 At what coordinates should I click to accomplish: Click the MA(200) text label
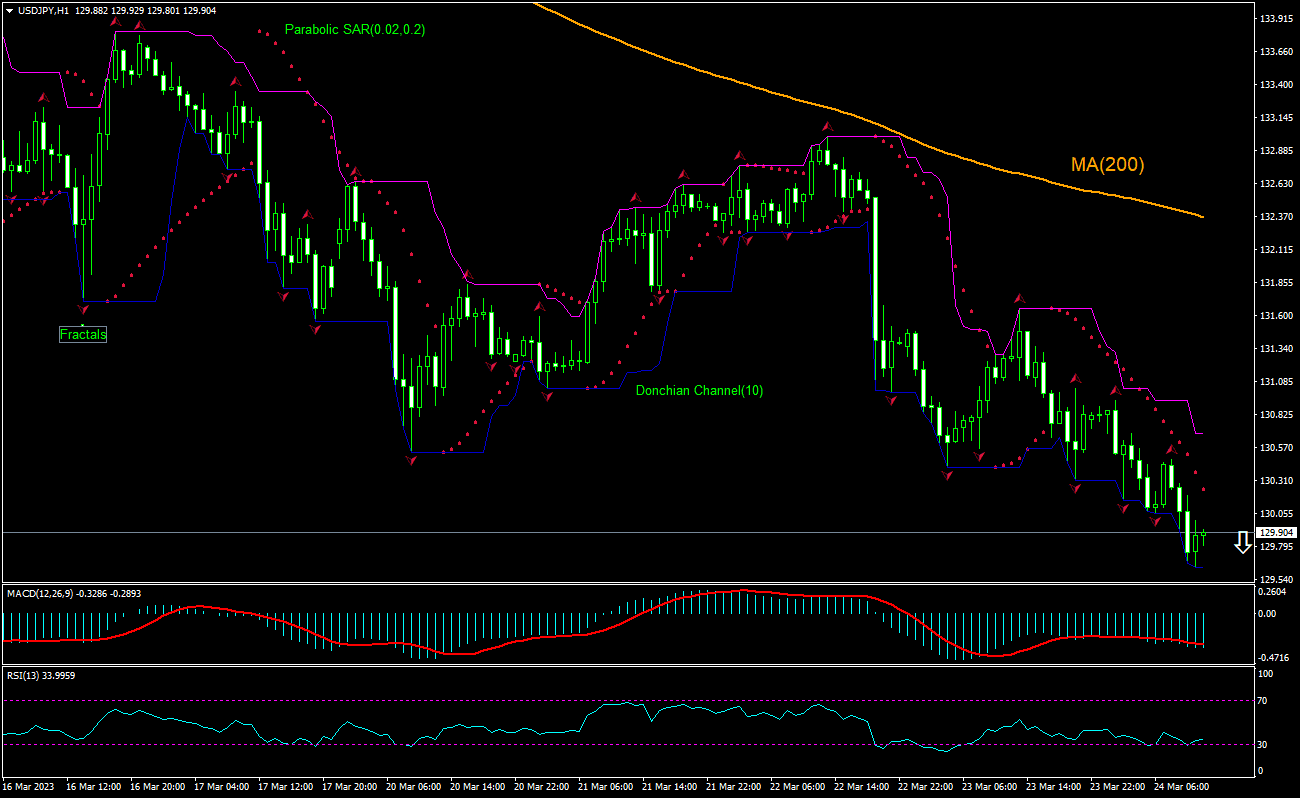point(1106,163)
